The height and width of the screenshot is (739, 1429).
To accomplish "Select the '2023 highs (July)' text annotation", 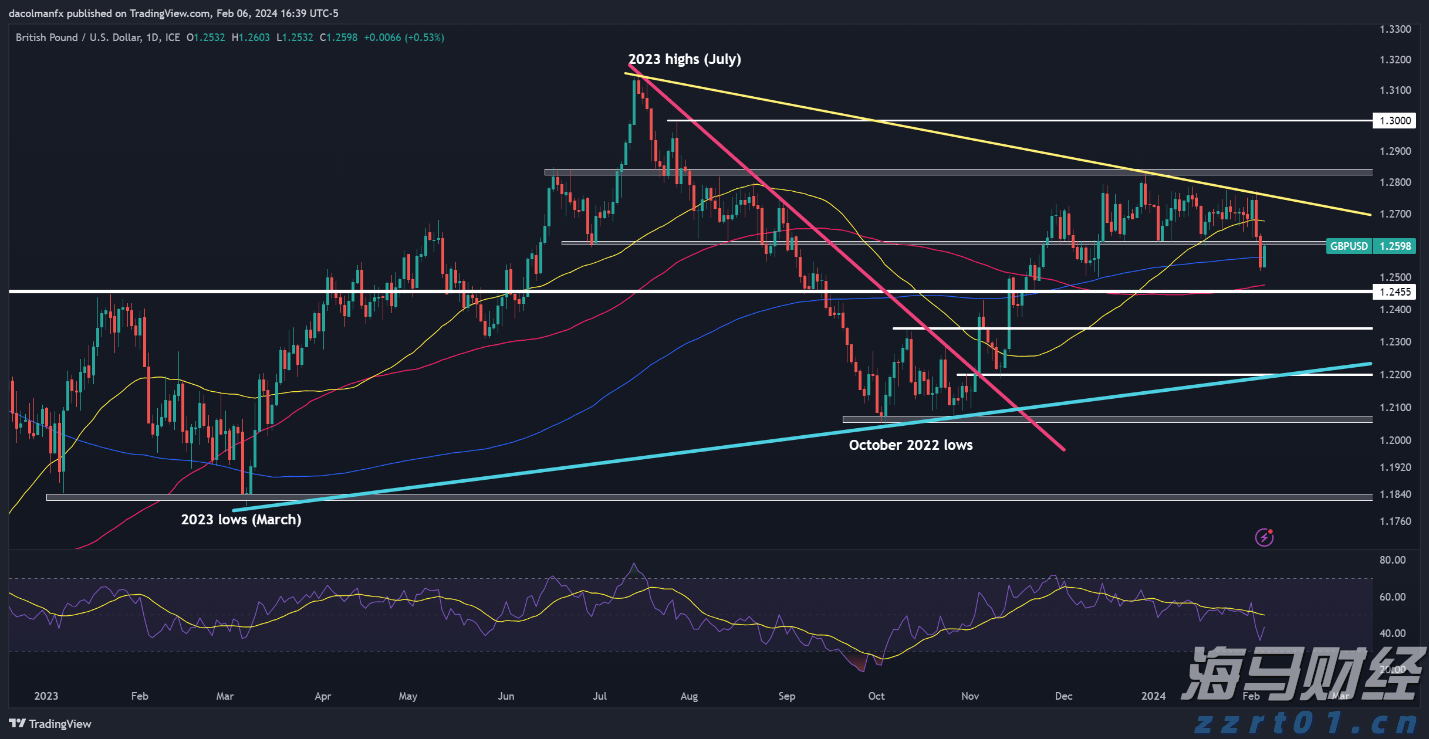I will click(684, 59).
